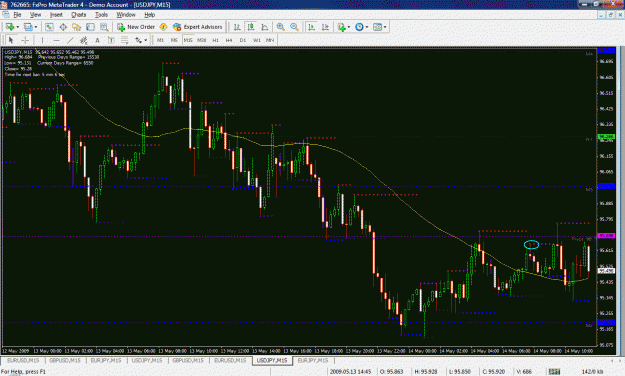Click the New Order button

136,27
